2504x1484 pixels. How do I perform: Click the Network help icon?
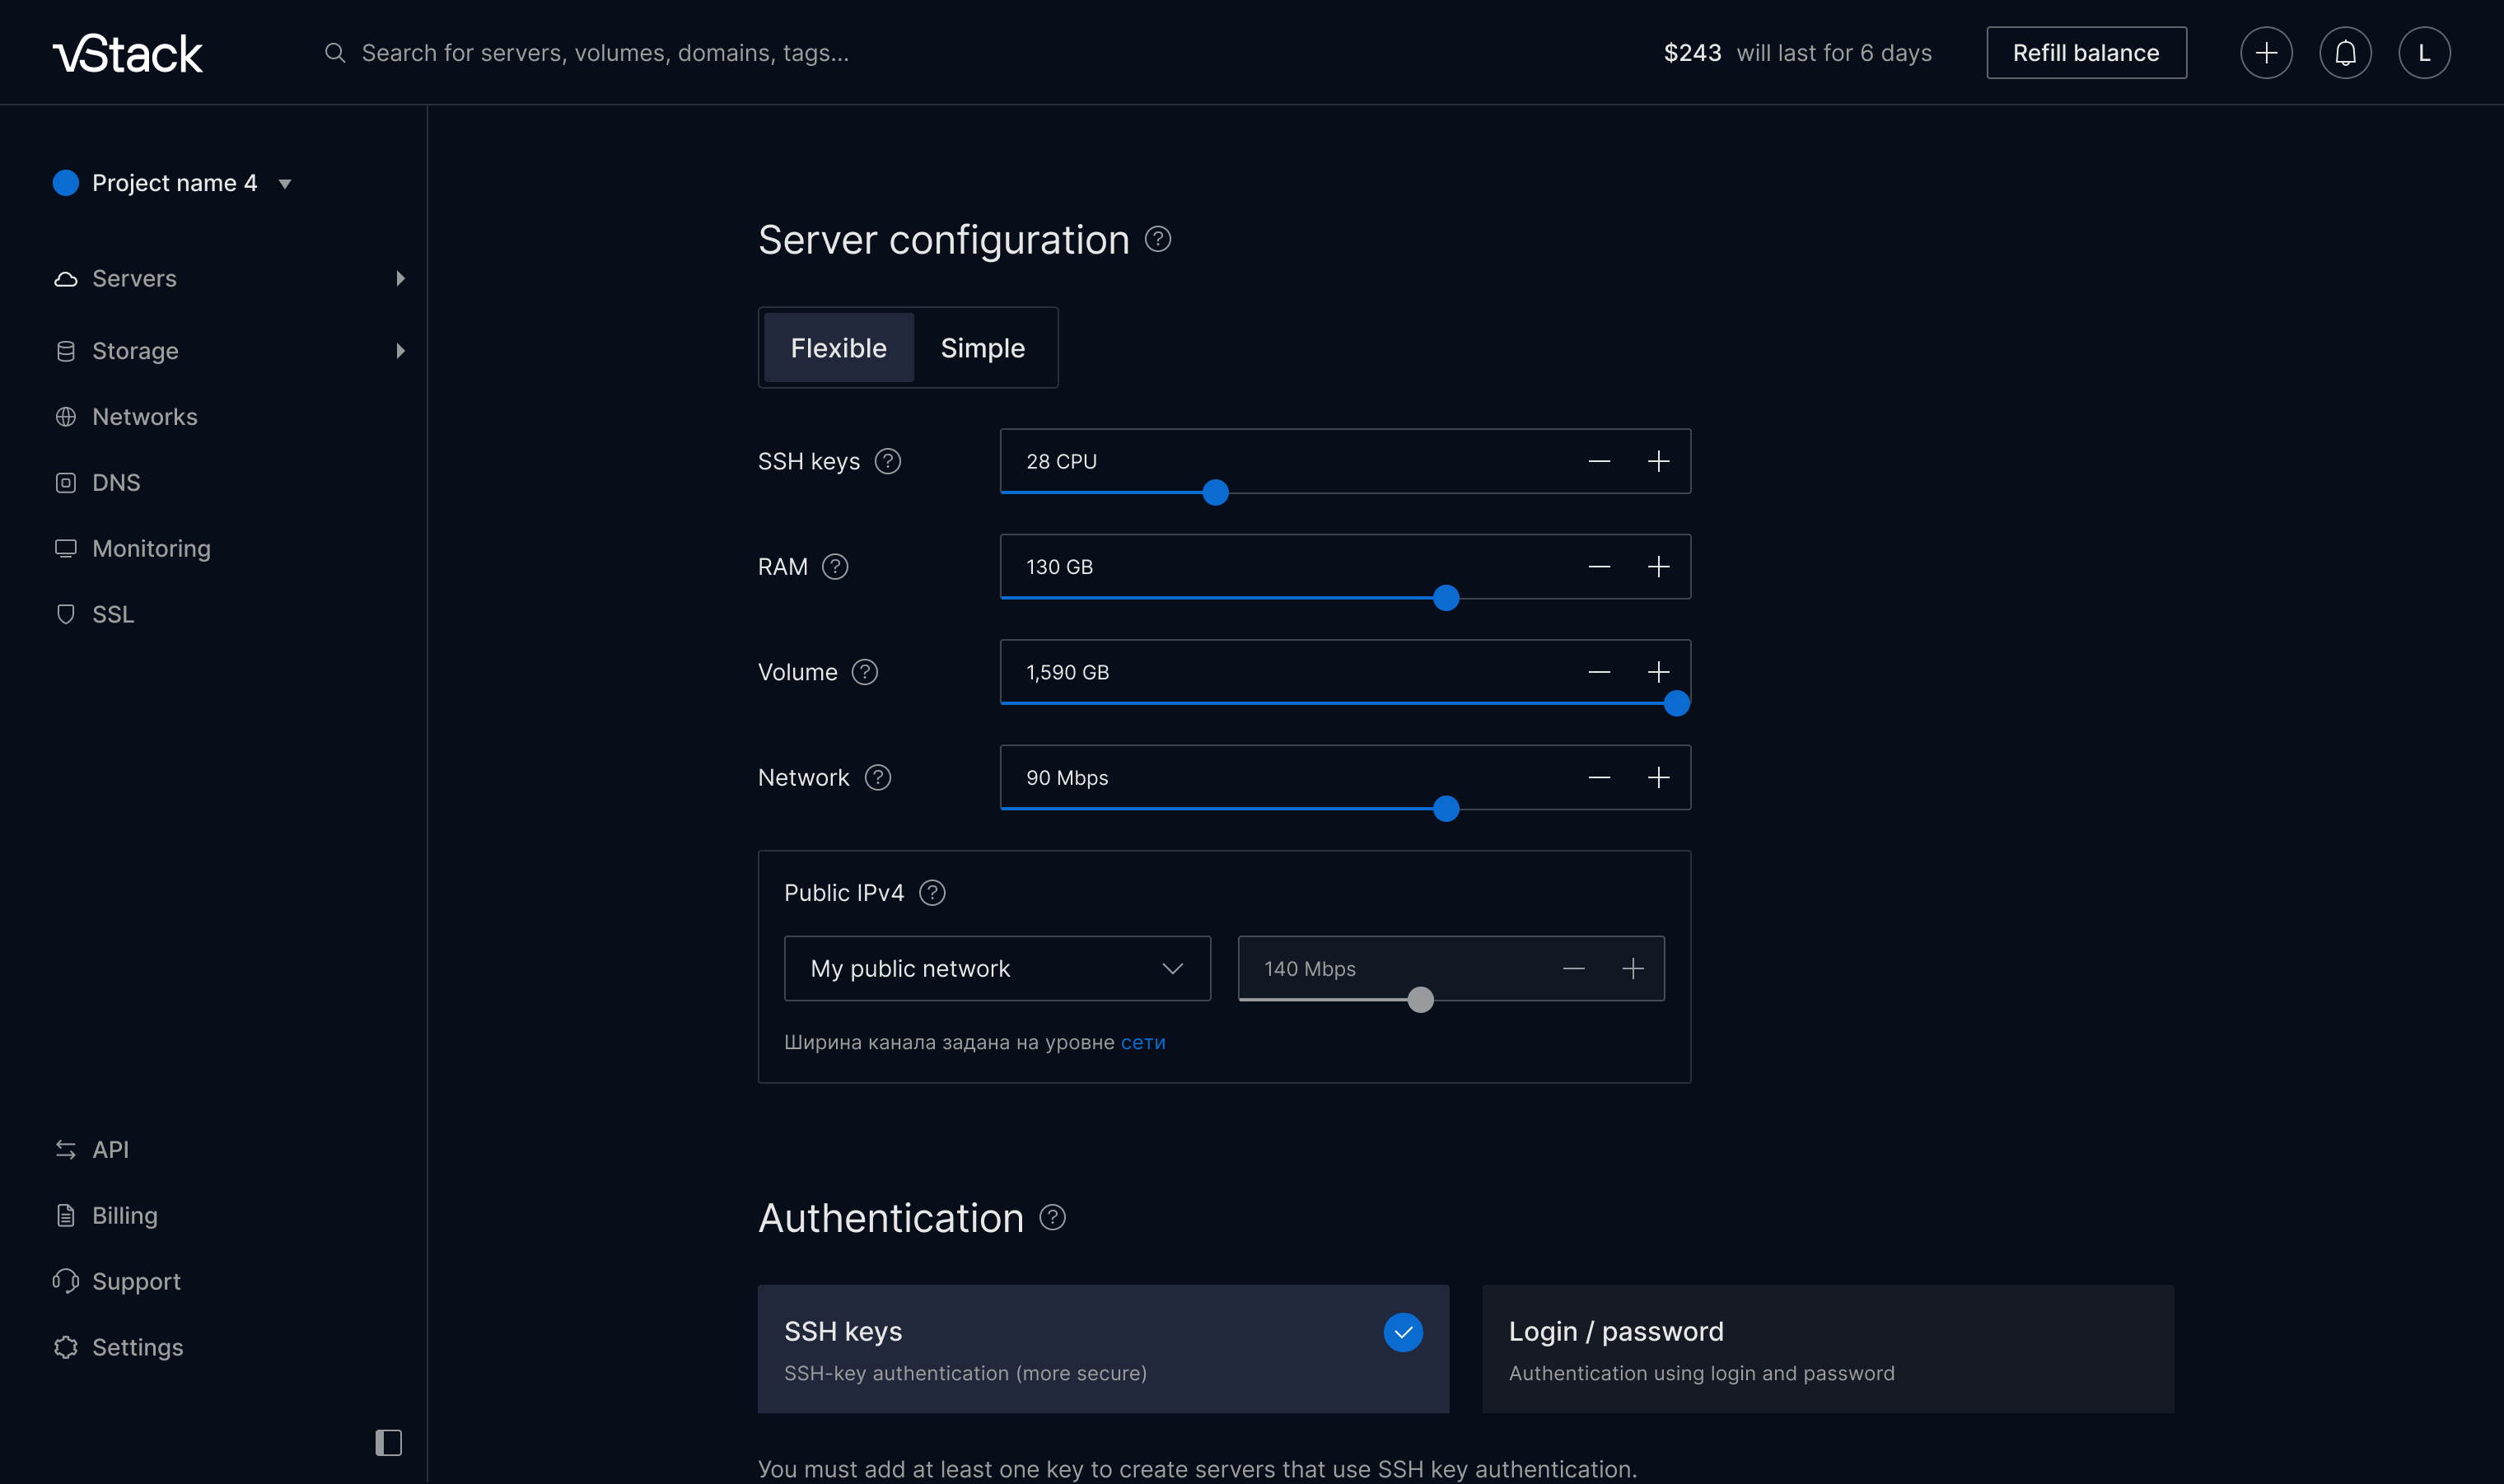click(x=878, y=778)
